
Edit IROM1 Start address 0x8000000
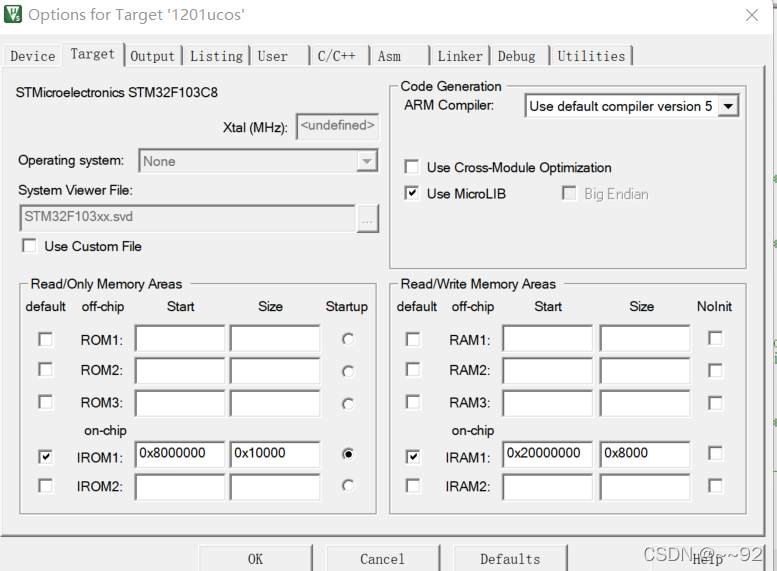coord(180,455)
